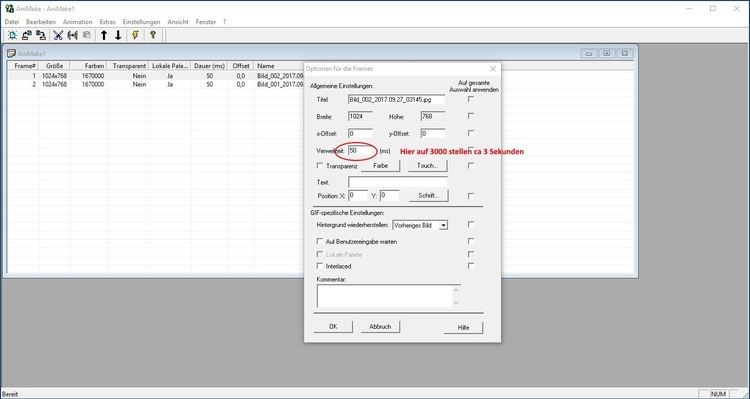Tick apply-to-selection checkbox in Position row
This screenshot has width=750, height=399.
[471, 196]
